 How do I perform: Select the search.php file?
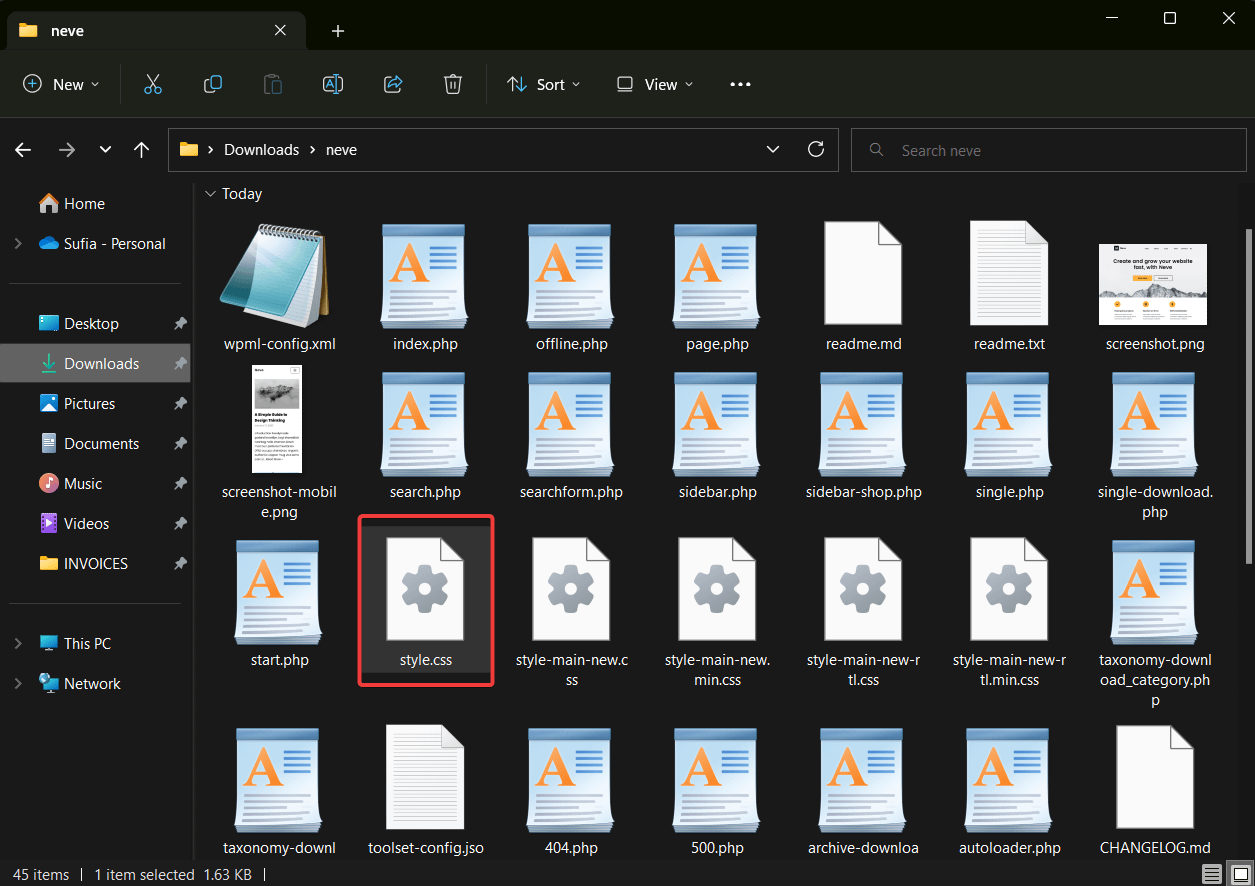coord(425,436)
